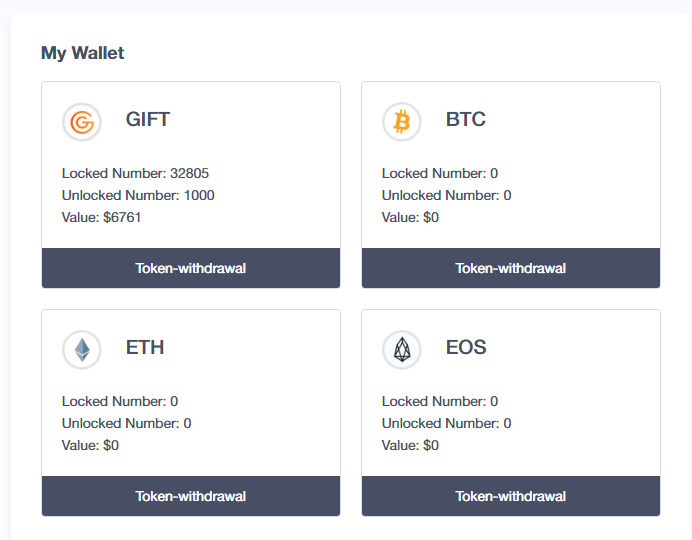692x540 pixels.
Task: Click the EOS Value $0 text
Action: (x=410, y=445)
